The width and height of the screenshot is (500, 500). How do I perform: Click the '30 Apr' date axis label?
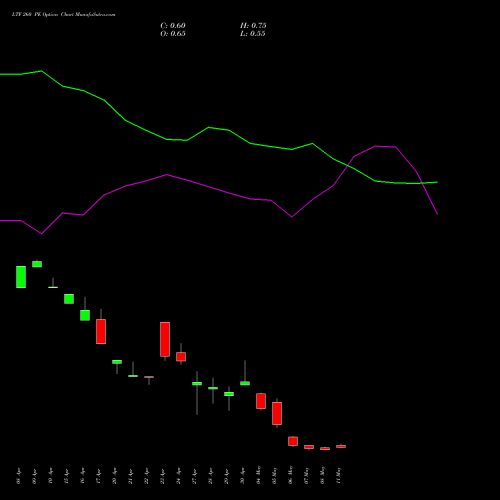click(242, 476)
